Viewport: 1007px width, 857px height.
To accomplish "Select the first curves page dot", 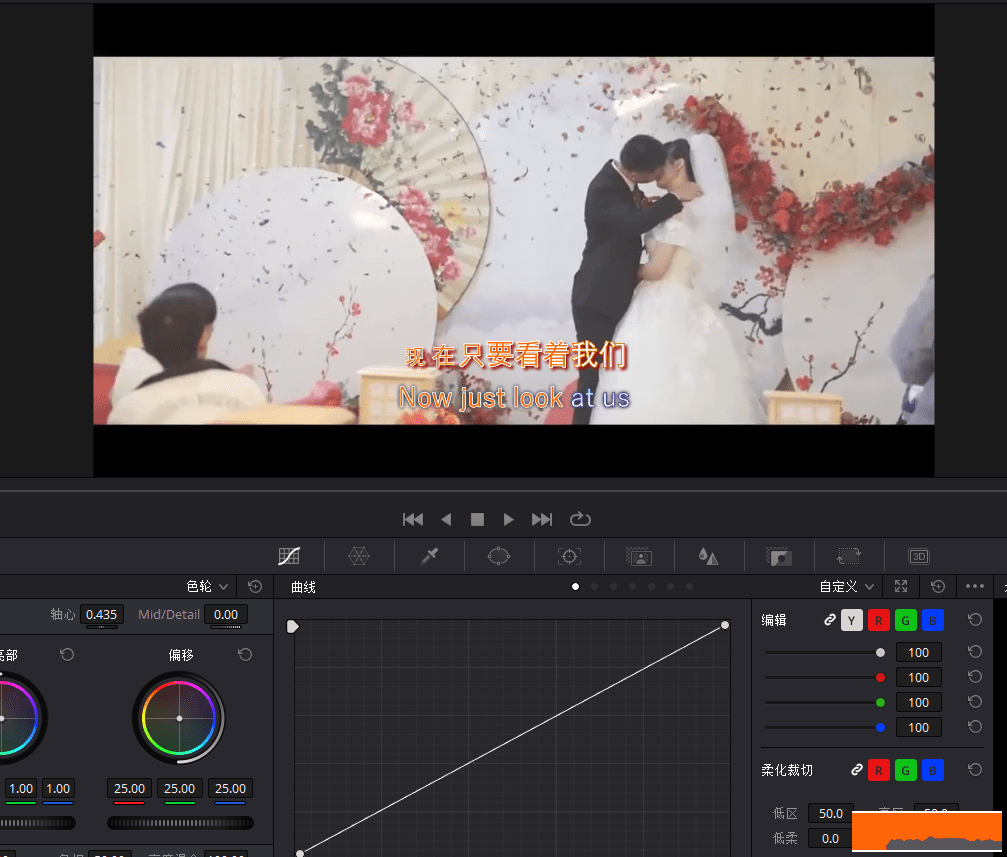I will coord(575,586).
